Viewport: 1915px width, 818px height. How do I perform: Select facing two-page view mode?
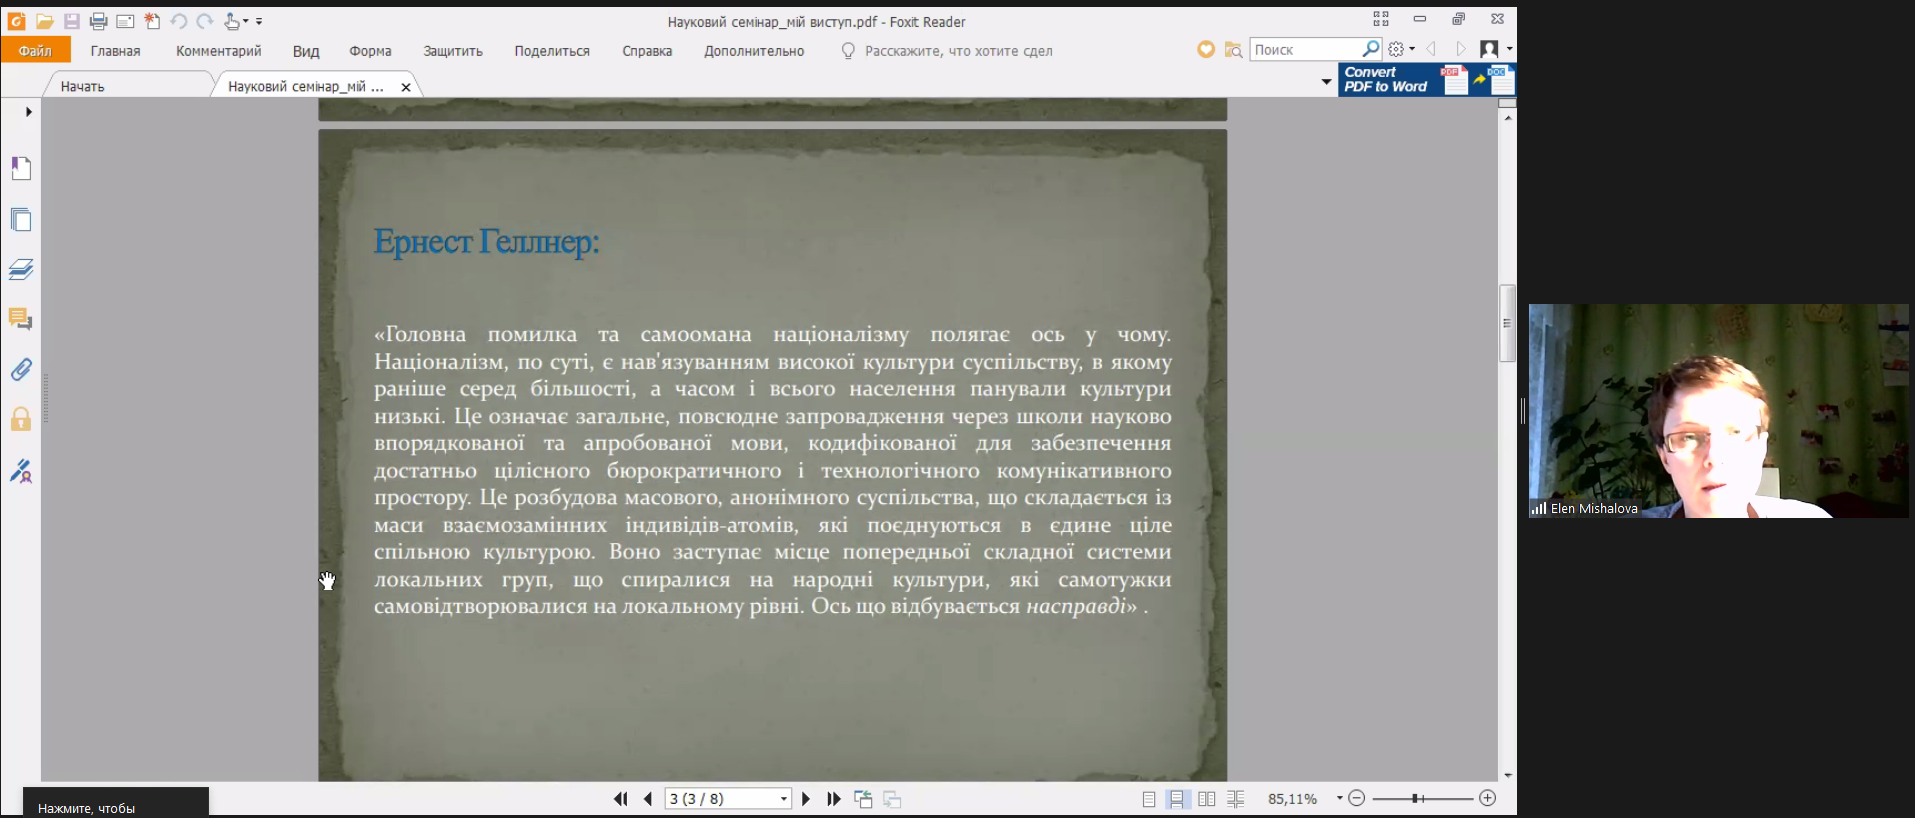coord(1207,799)
